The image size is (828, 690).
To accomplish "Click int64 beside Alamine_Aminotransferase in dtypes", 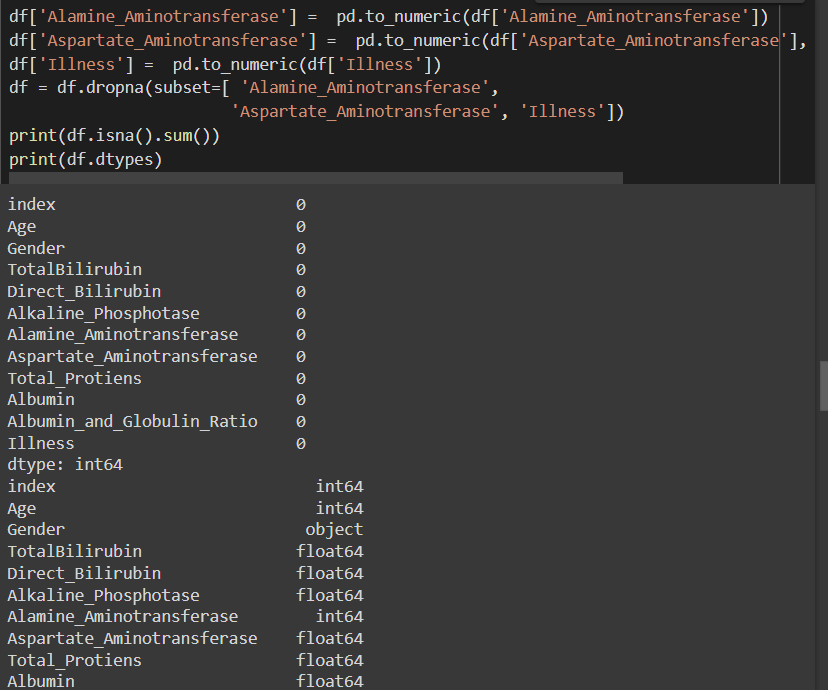I will (340, 616).
